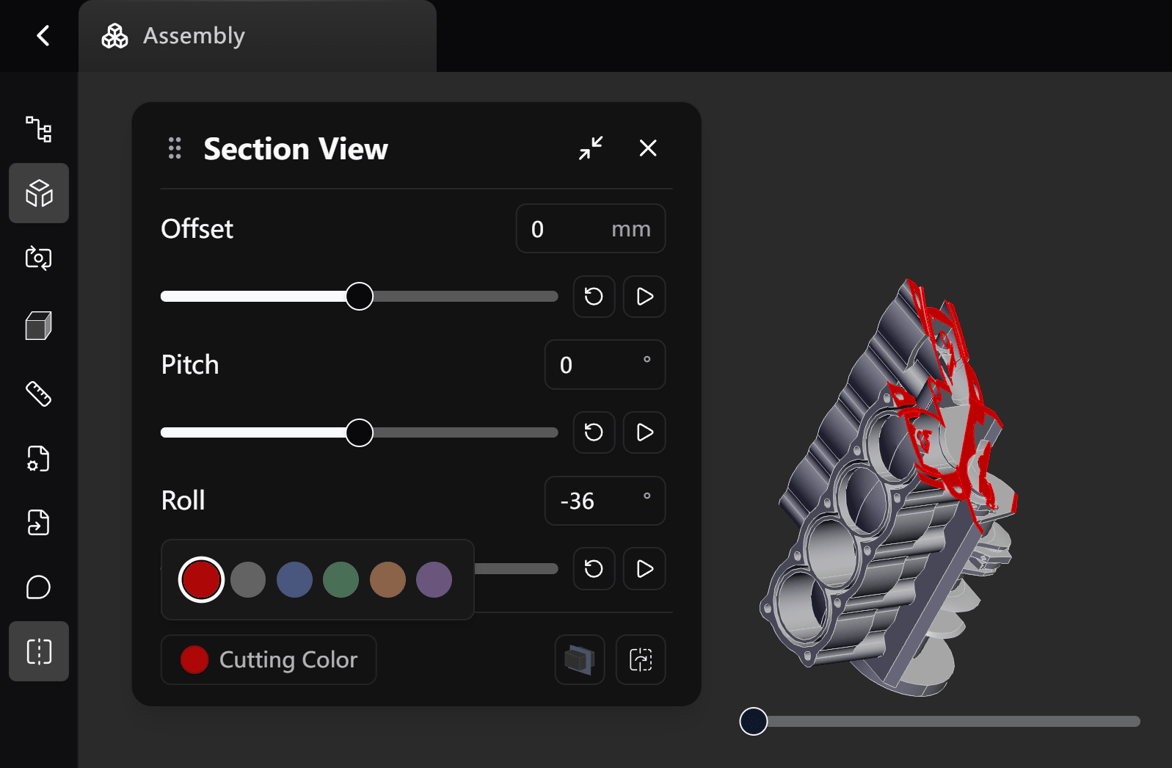
Task: Play the Offset animation
Action: [644, 296]
